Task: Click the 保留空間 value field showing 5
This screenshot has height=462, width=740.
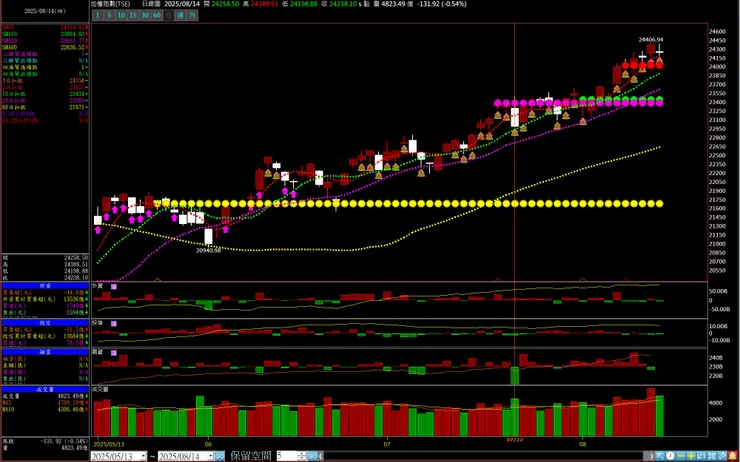Action: [x=287, y=456]
